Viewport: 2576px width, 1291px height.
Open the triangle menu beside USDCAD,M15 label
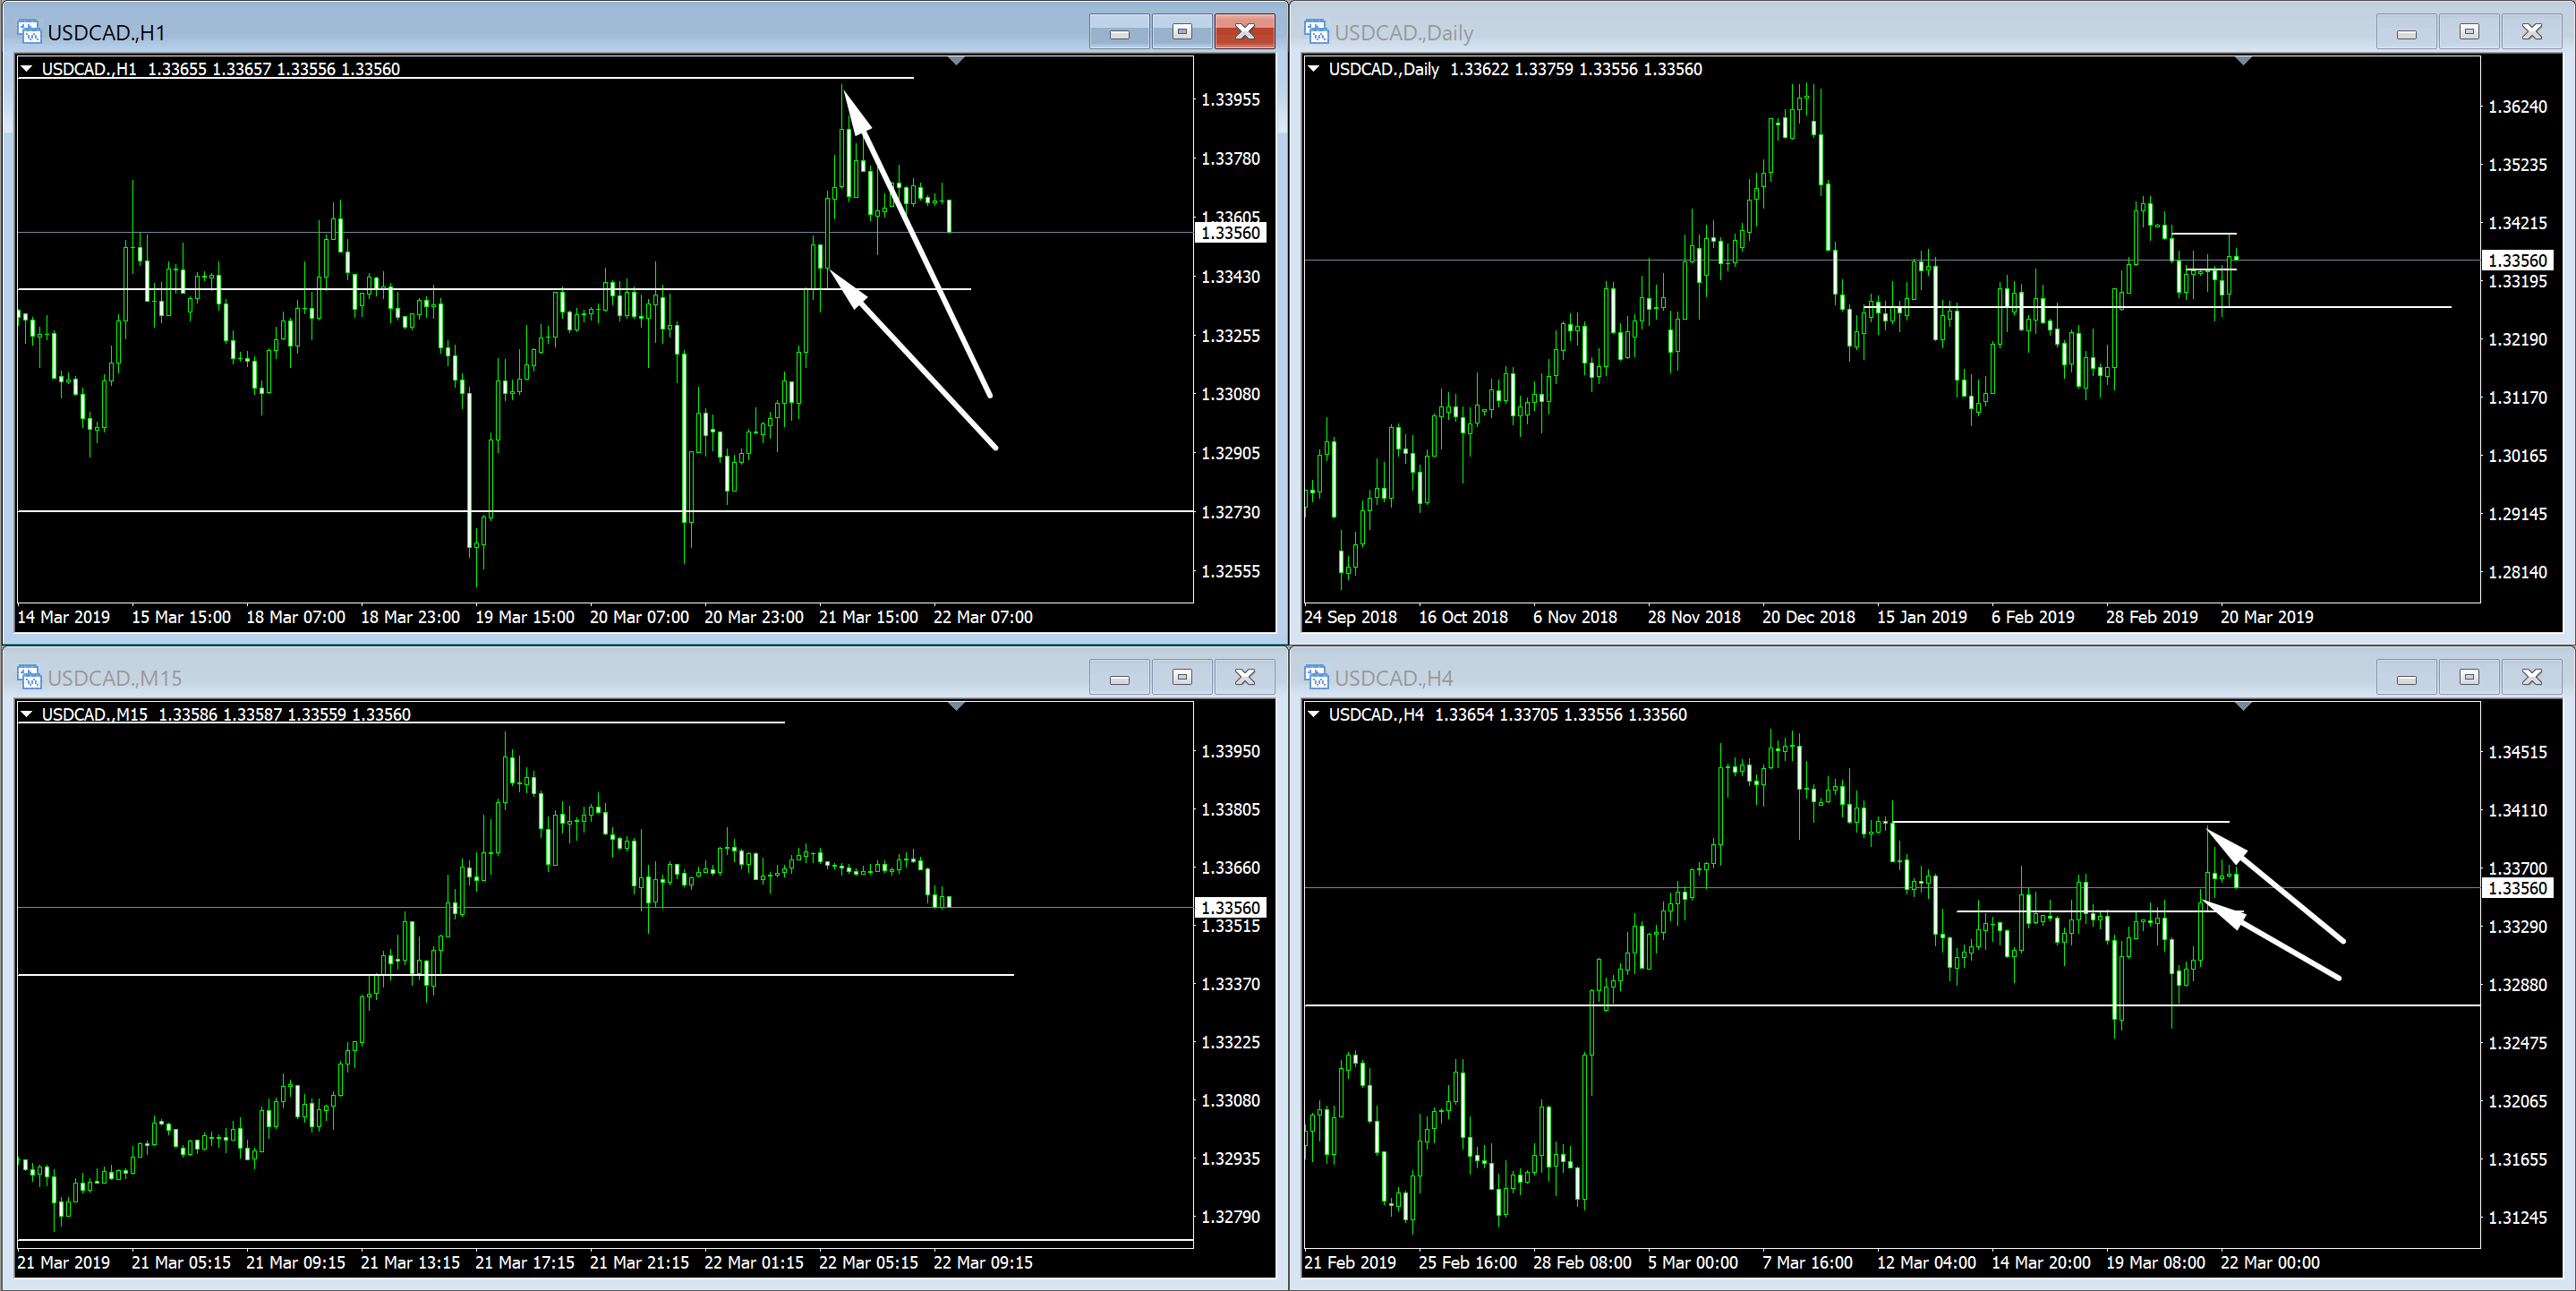[27, 714]
